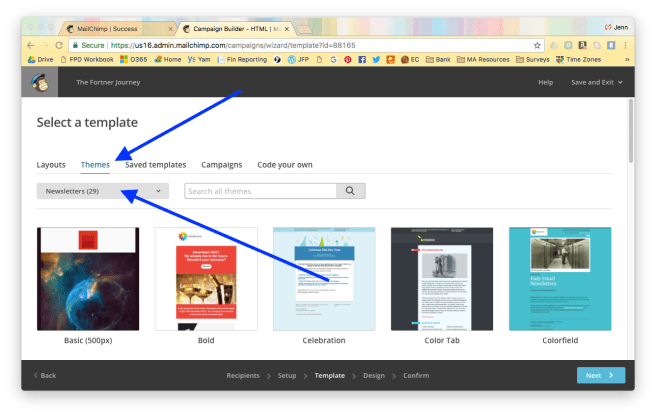656x416 pixels.
Task: Close the MailChimp | Success browser tab
Action: click(170, 29)
